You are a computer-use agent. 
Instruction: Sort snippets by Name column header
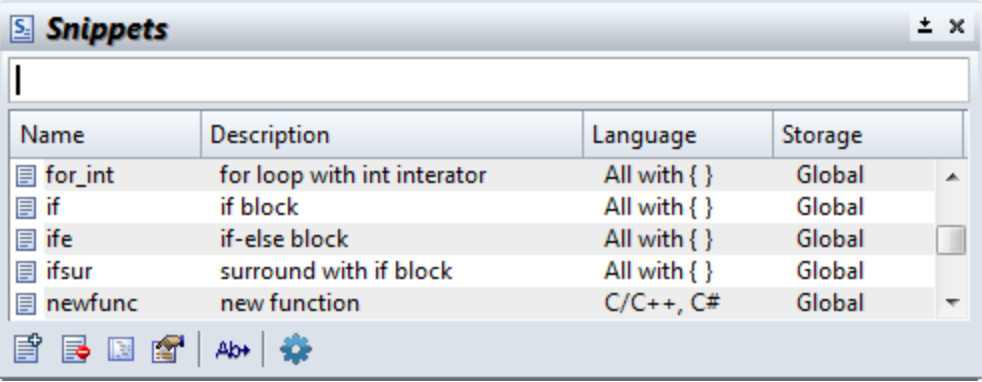[105, 135]
